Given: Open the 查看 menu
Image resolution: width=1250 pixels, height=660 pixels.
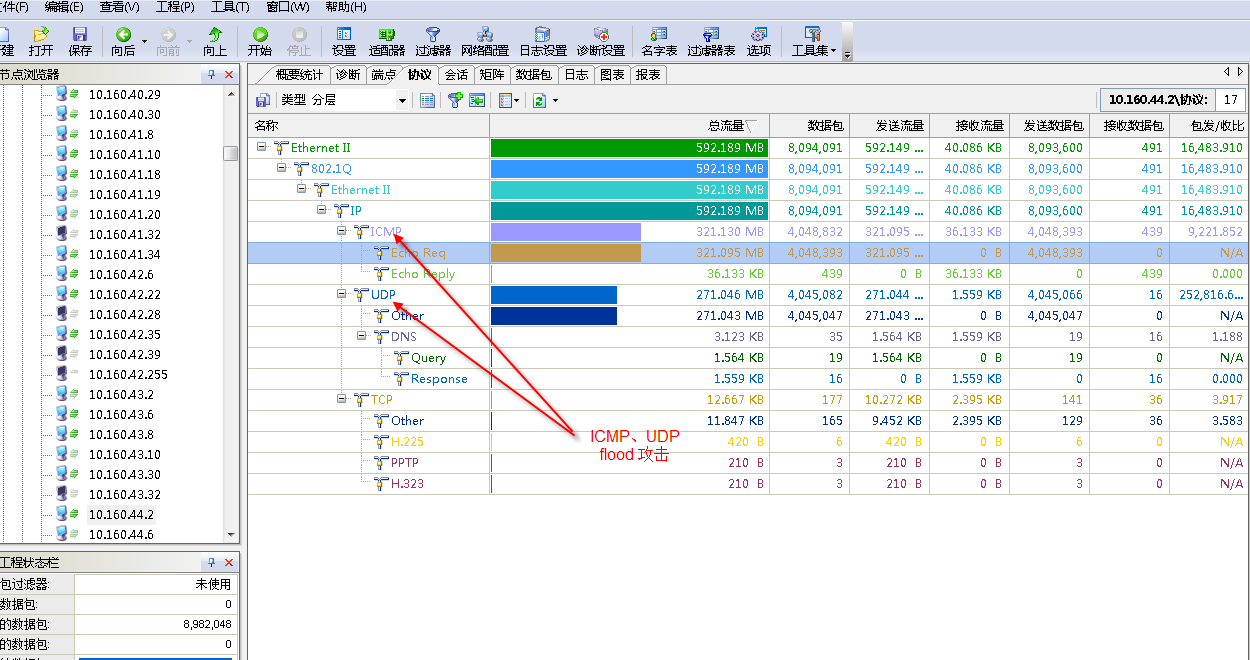Looking at the screenshot, I should pos(119,8).
